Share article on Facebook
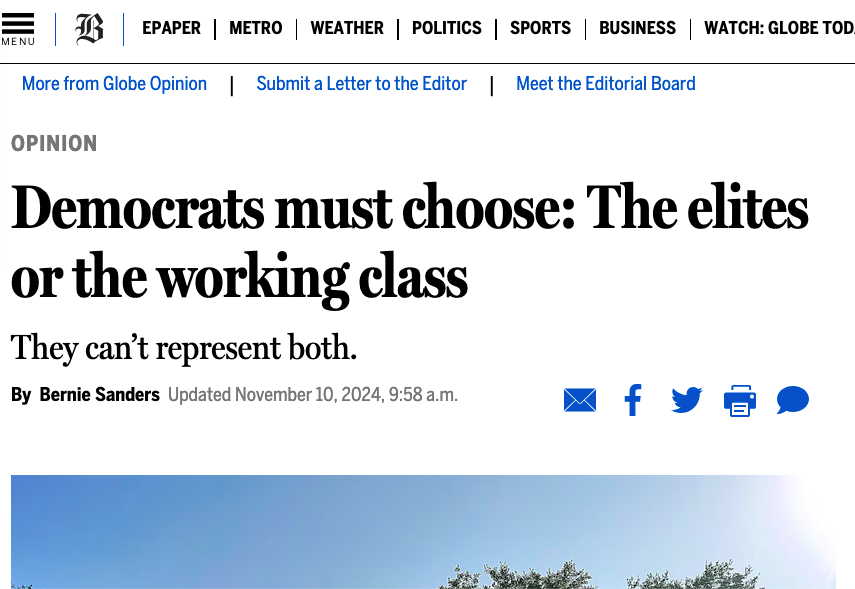Viewport: 855px width, 589px height. [633, 401]
